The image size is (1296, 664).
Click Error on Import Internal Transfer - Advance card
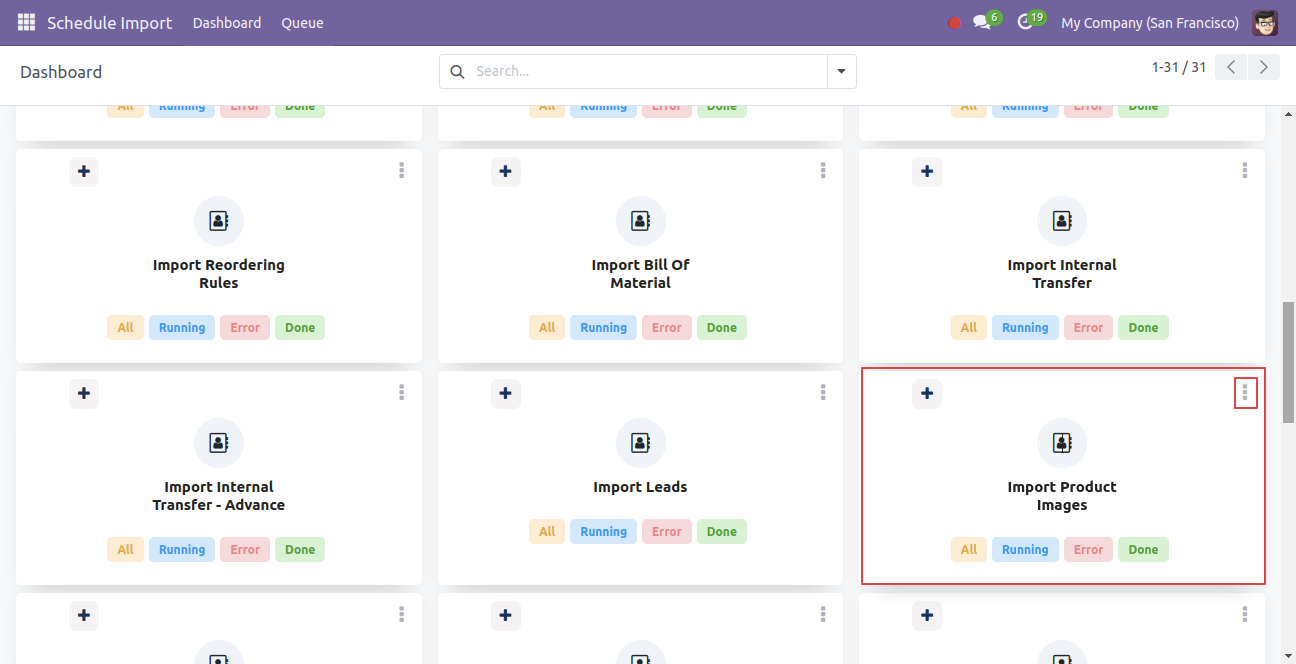tap(245, 550)
